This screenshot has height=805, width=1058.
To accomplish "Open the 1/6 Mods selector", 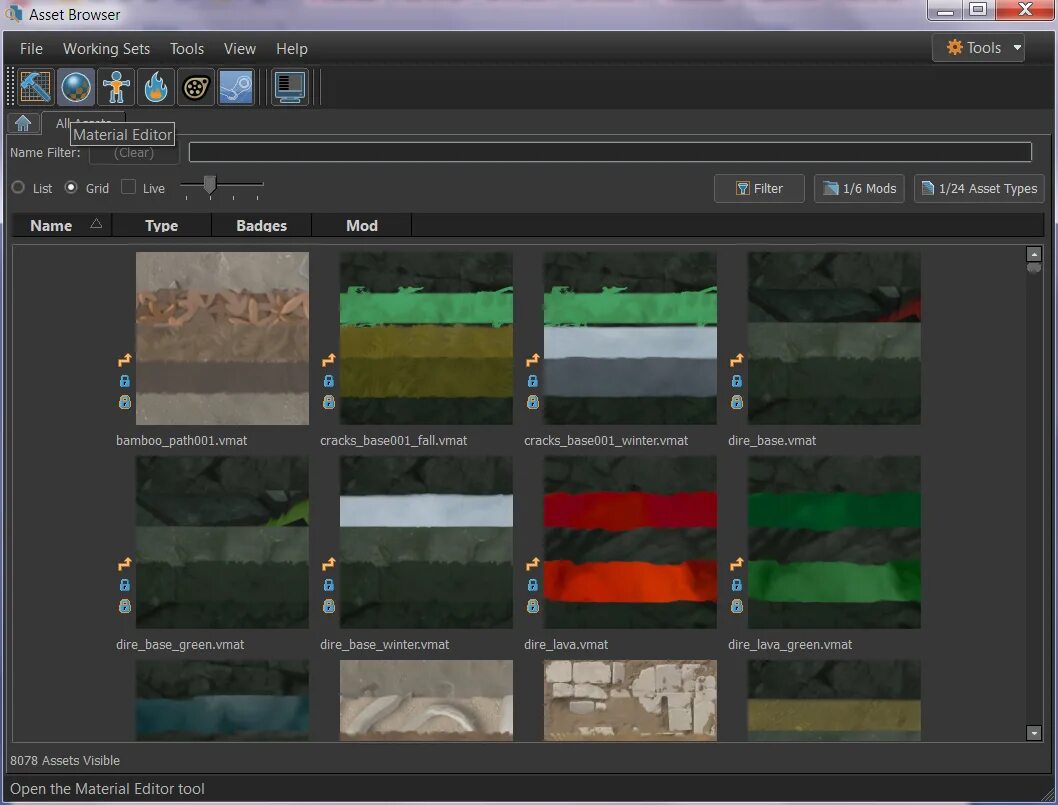I will coord(859,188).
